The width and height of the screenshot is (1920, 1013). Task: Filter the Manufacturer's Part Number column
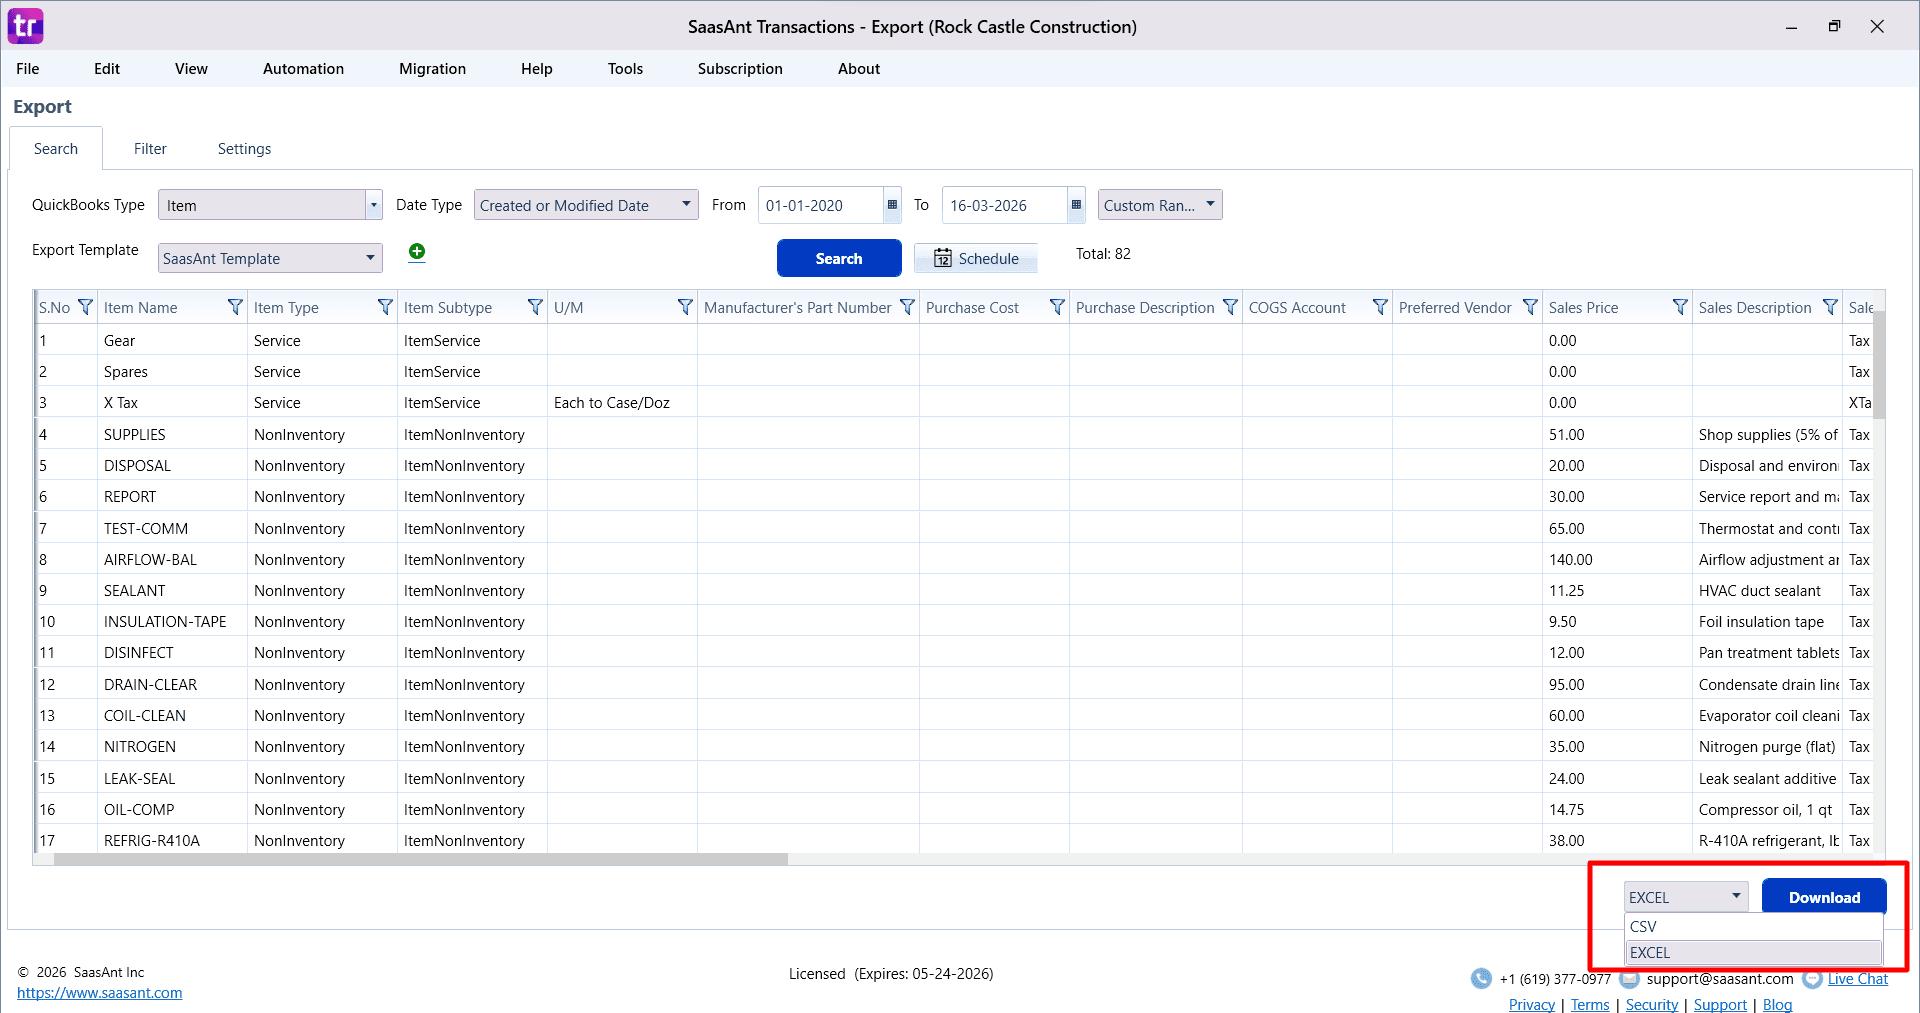907,307
